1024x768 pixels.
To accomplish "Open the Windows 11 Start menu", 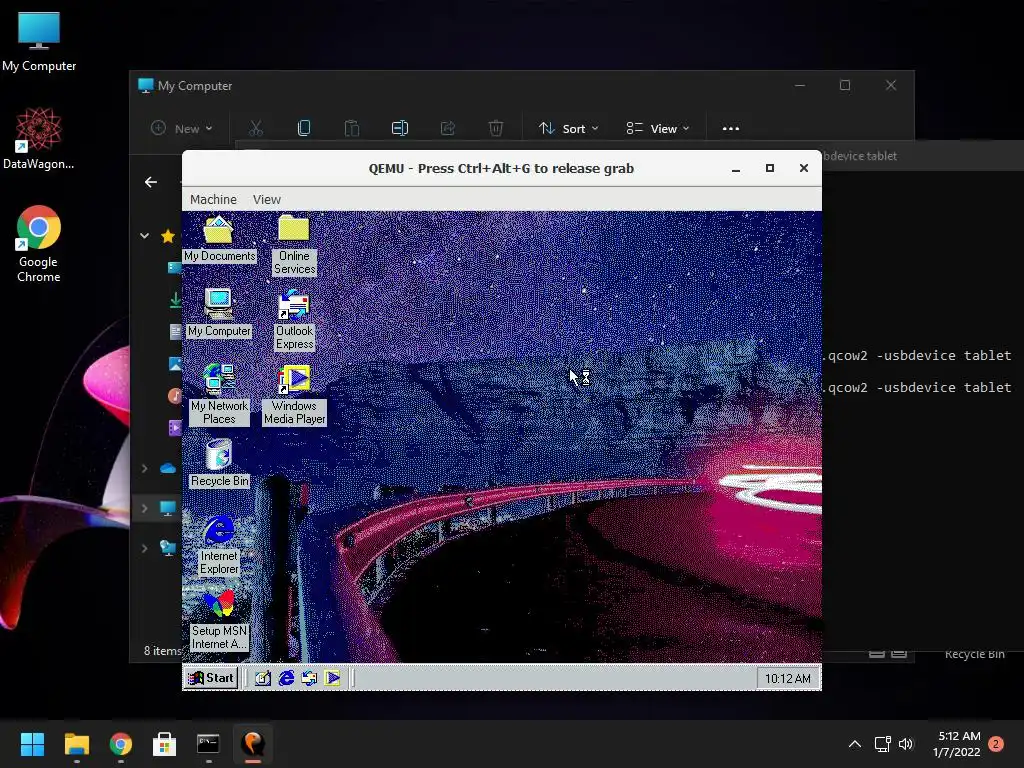I will 32,744.
